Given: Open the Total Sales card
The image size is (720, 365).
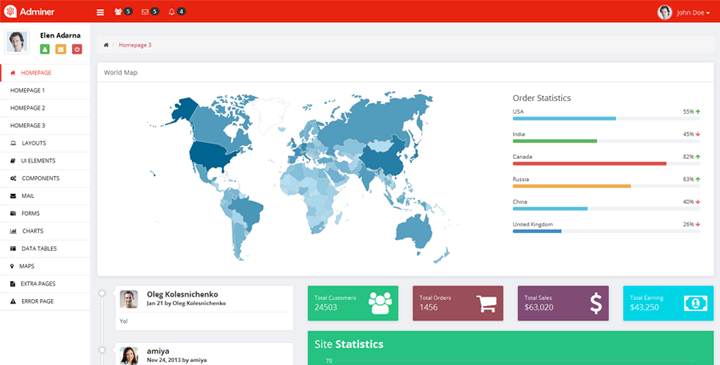Looking at the screenshot, I should point(563,303).
